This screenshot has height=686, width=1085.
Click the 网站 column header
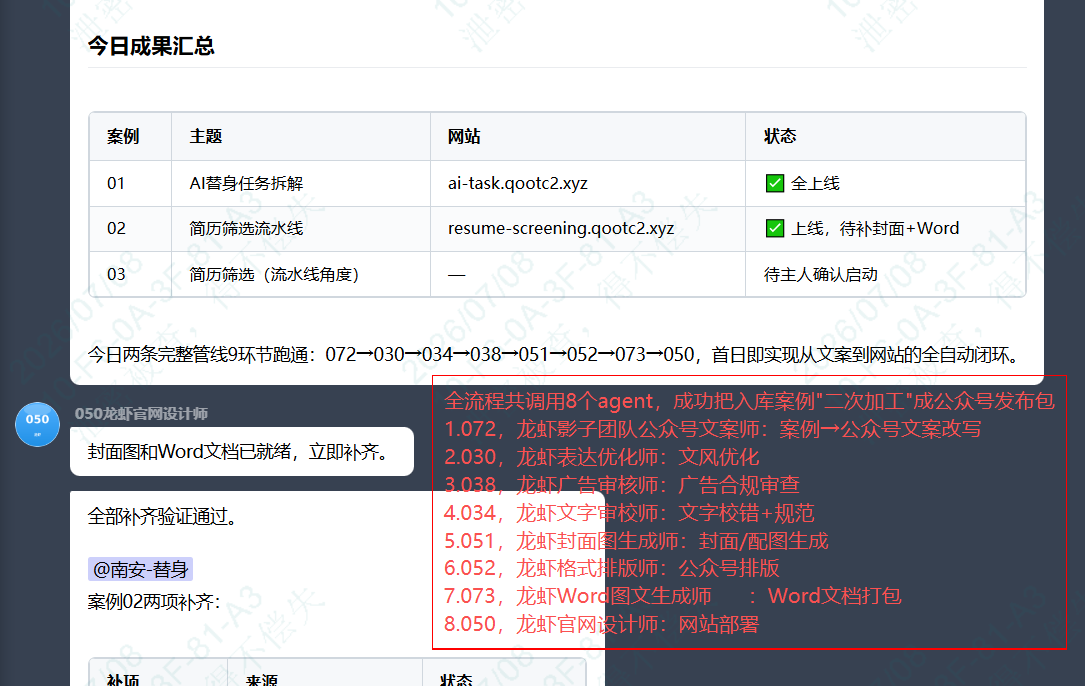pyautogui.click(x=464, y=136)
